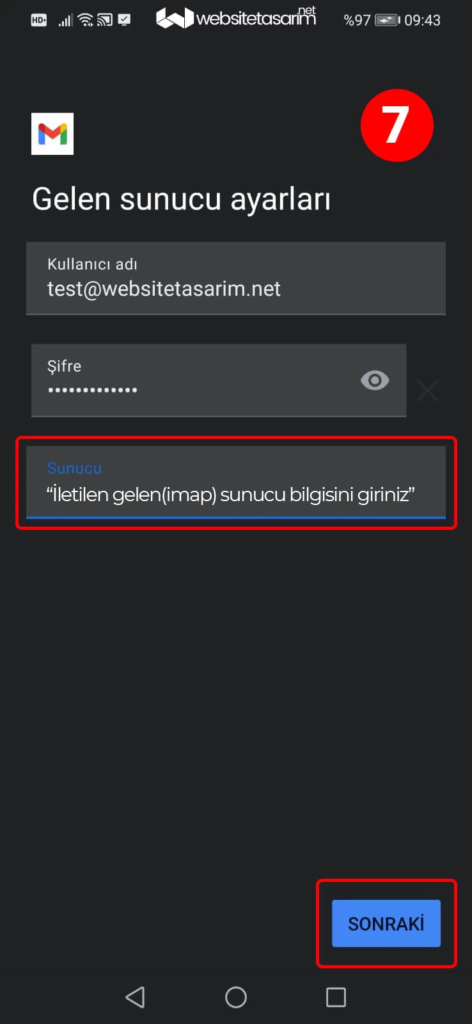Tap the 09:43 clock in status bar
472x1024 pixels.
pos(422,20)
